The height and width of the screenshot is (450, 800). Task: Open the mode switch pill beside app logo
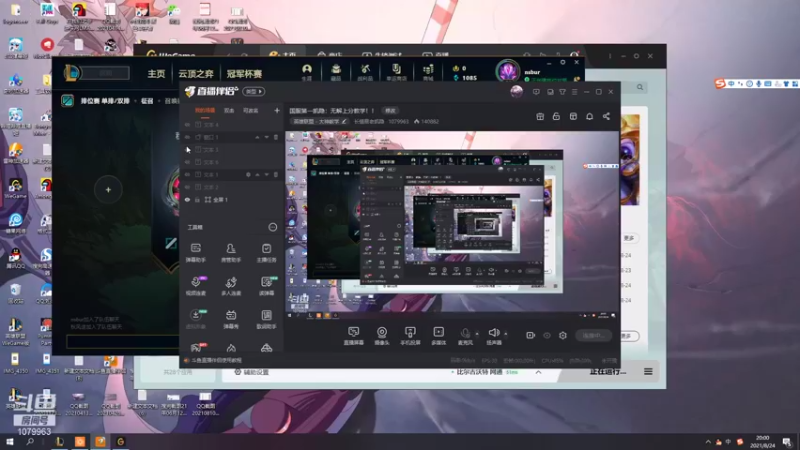tap(254, 91)
